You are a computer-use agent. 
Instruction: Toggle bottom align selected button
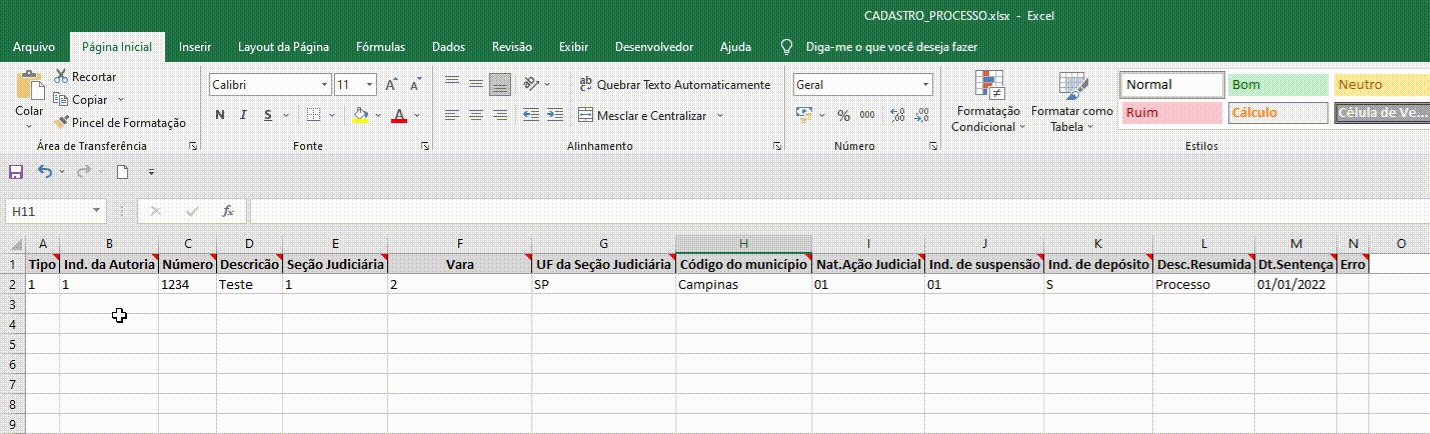500,84
